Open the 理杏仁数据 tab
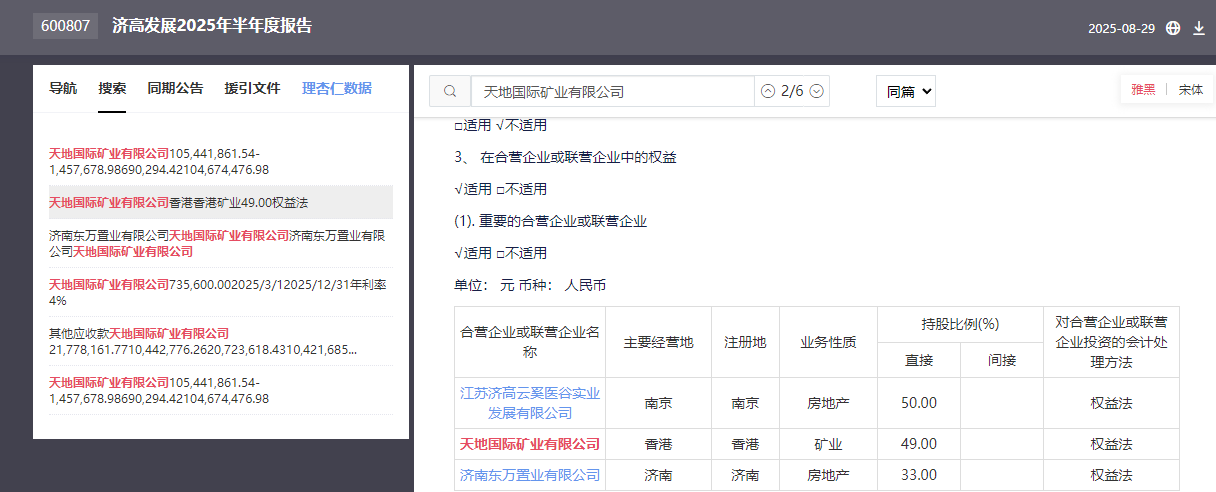 (x=336, y=88)
